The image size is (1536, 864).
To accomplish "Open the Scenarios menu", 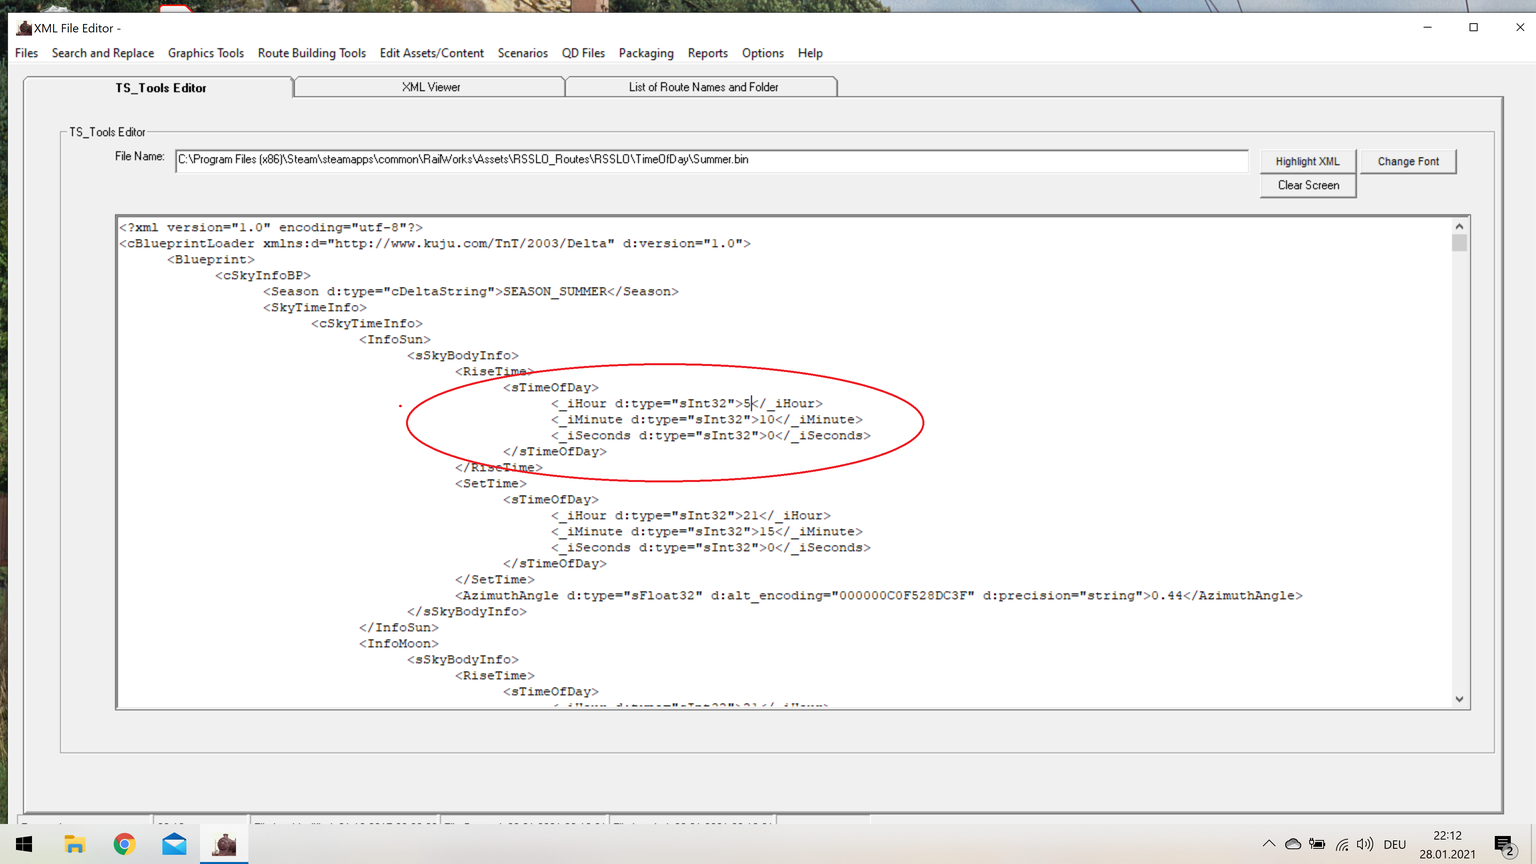I will [x=523, y=53].
